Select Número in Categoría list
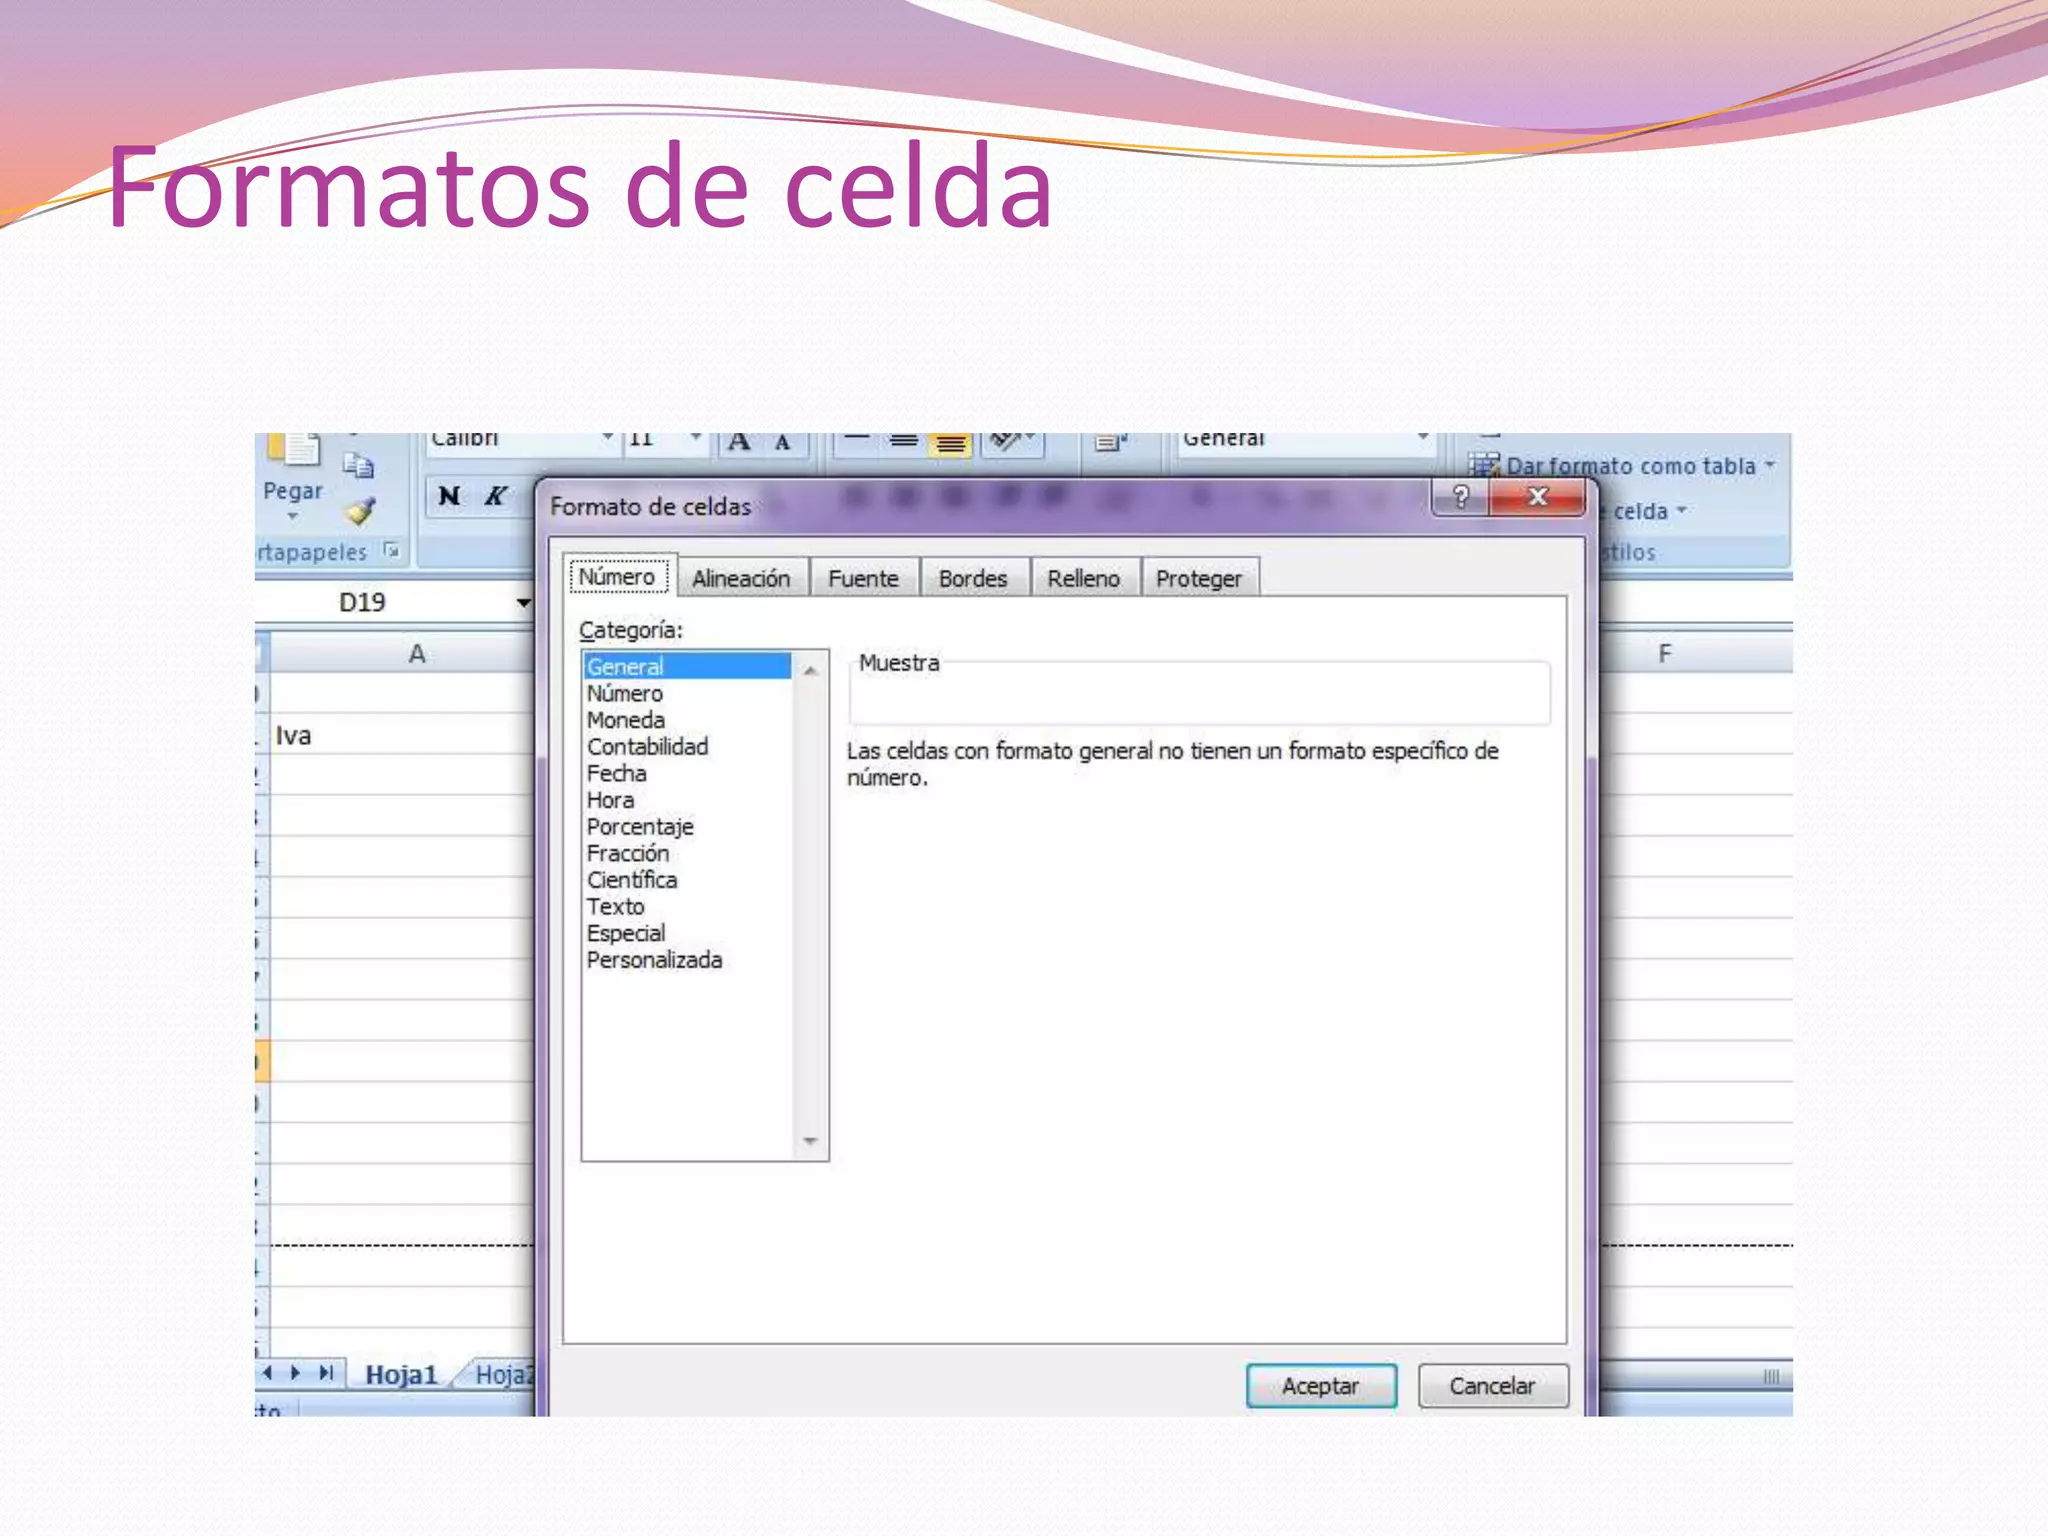 687,693
